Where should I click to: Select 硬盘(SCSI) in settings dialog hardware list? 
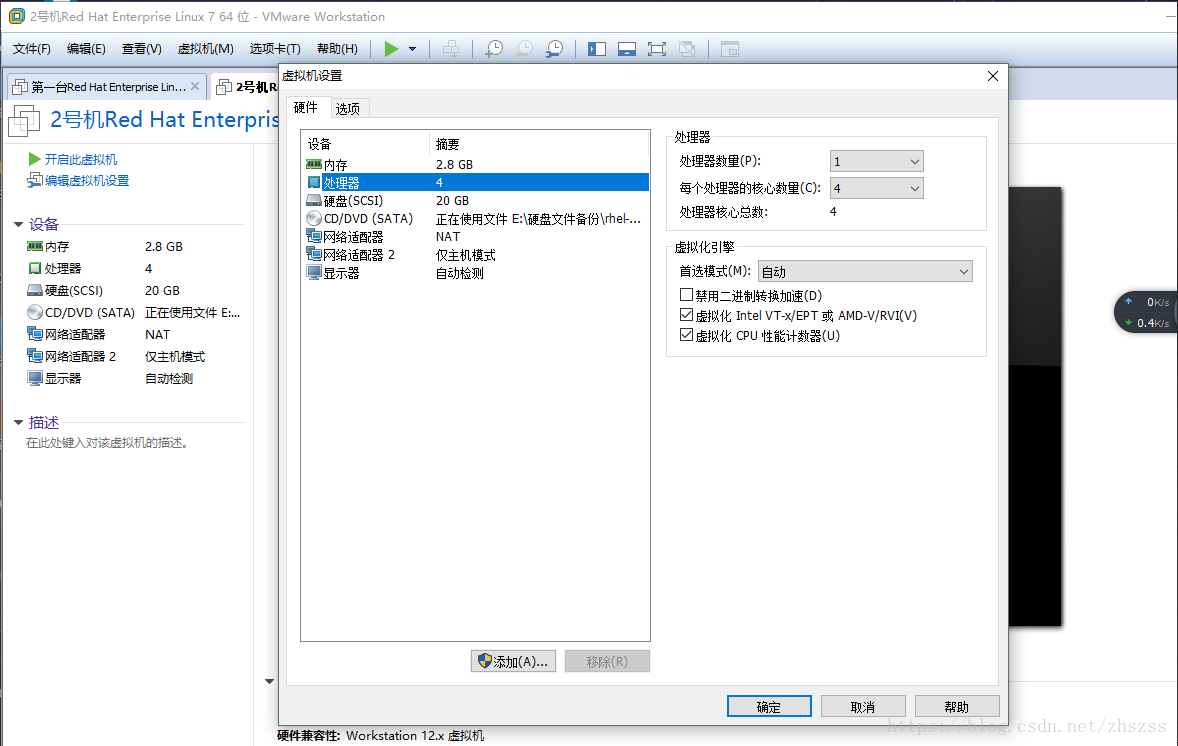476,201
